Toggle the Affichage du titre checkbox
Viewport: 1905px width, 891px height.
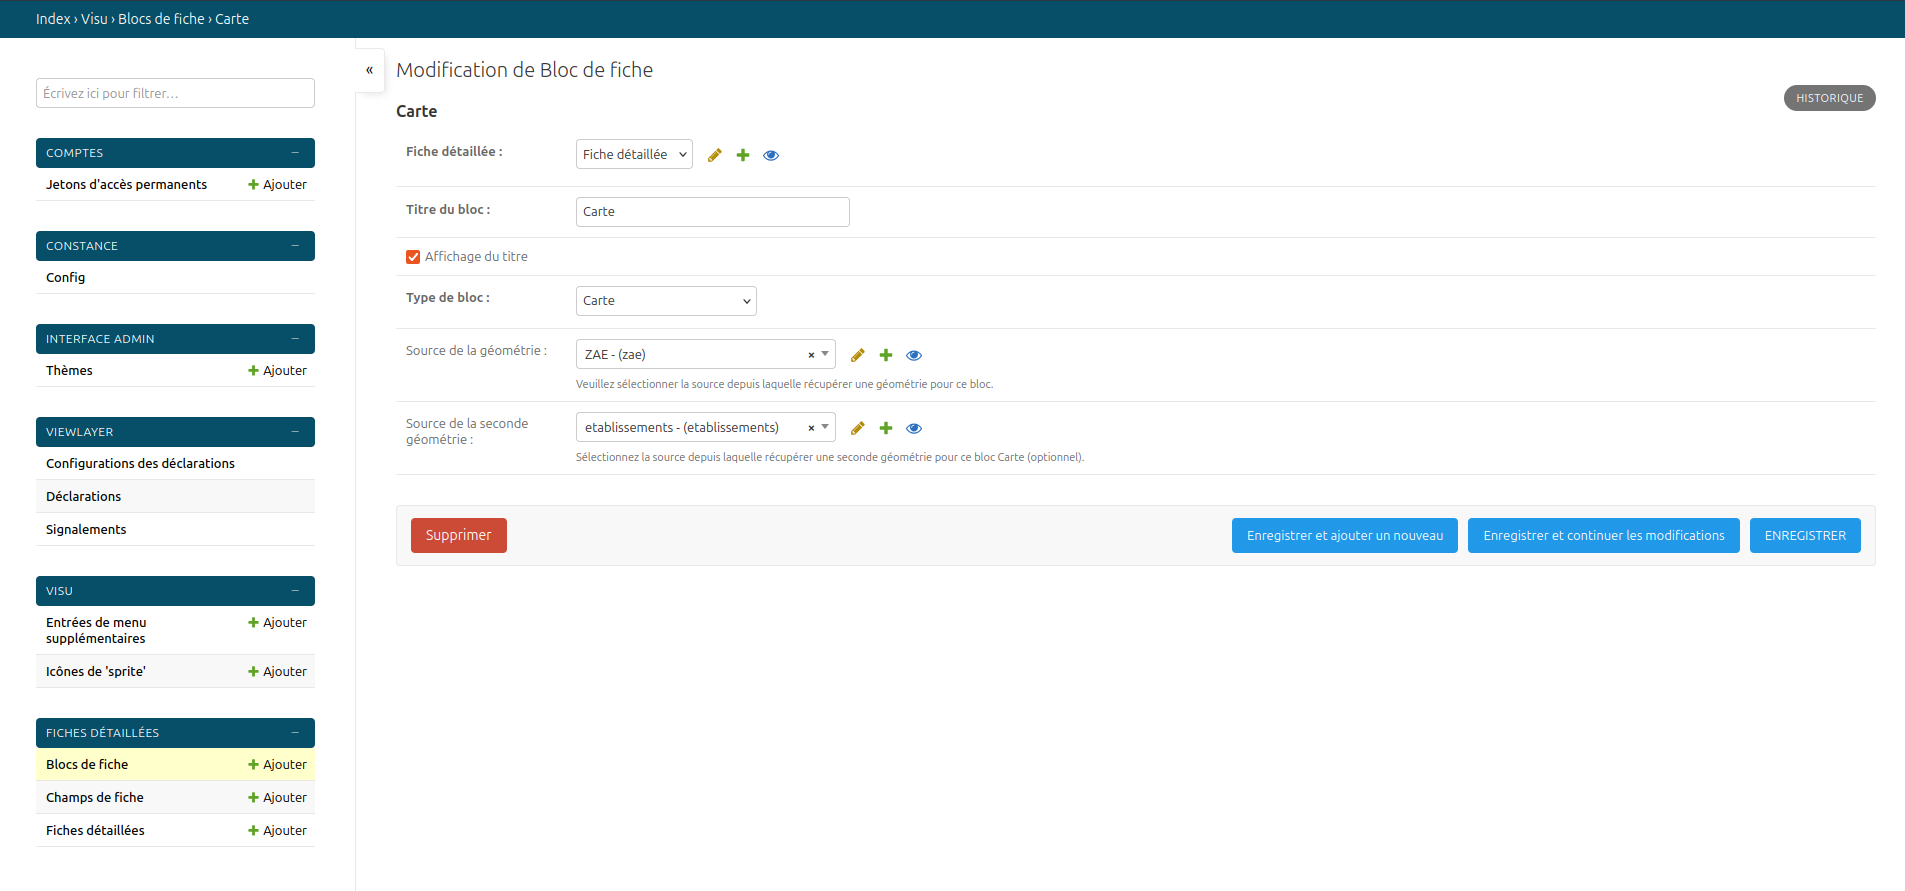[413, 257]
